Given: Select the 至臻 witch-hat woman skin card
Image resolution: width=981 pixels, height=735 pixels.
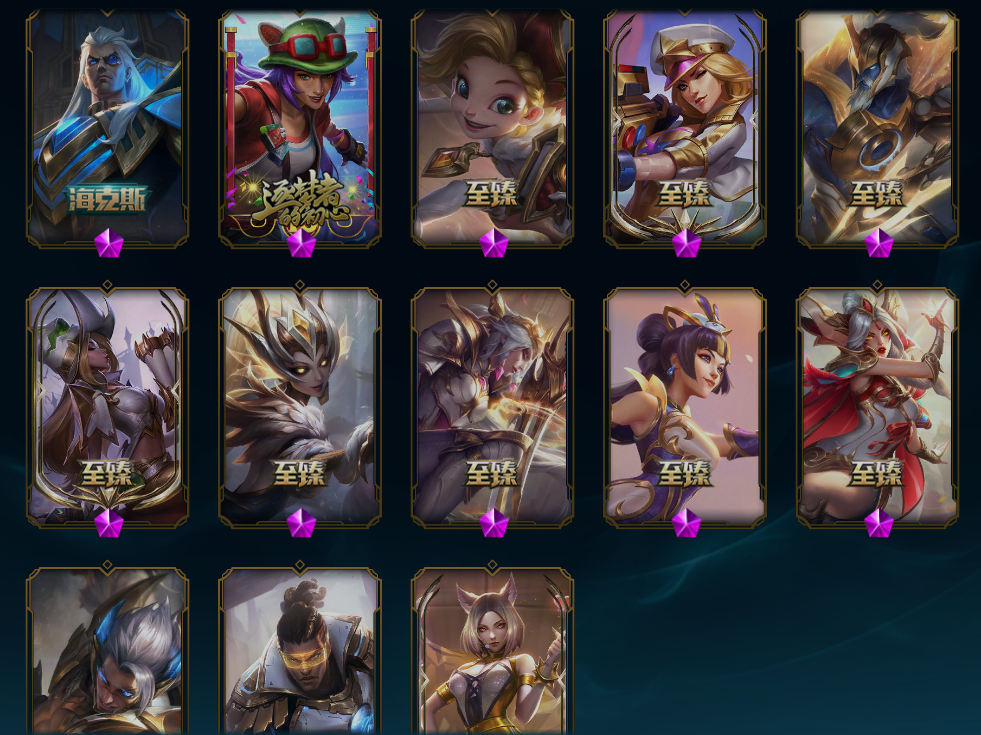Looking at the screenshot, I should click(x=108, y=405).
